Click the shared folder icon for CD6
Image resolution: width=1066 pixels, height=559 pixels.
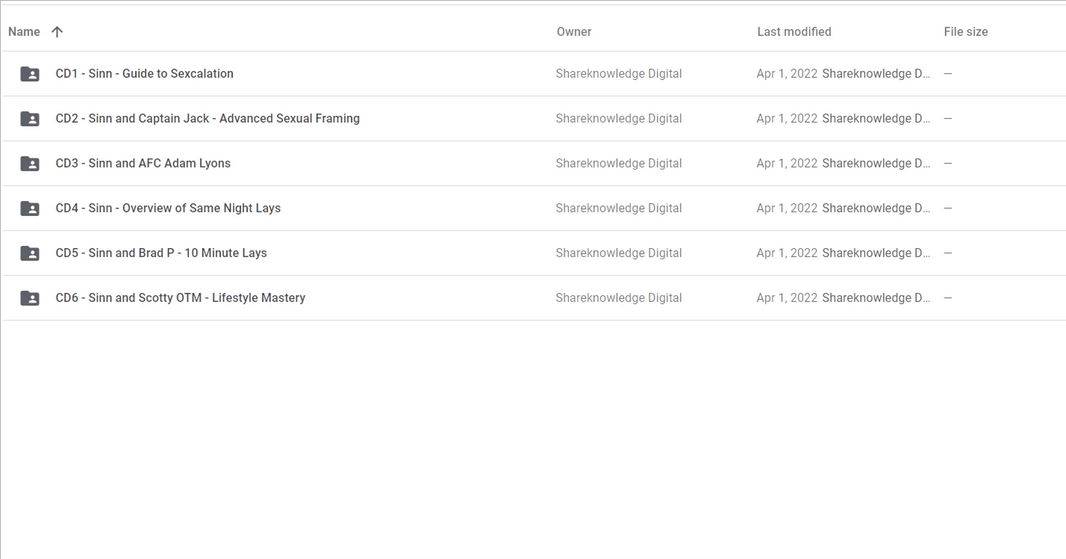pos(30,298)
